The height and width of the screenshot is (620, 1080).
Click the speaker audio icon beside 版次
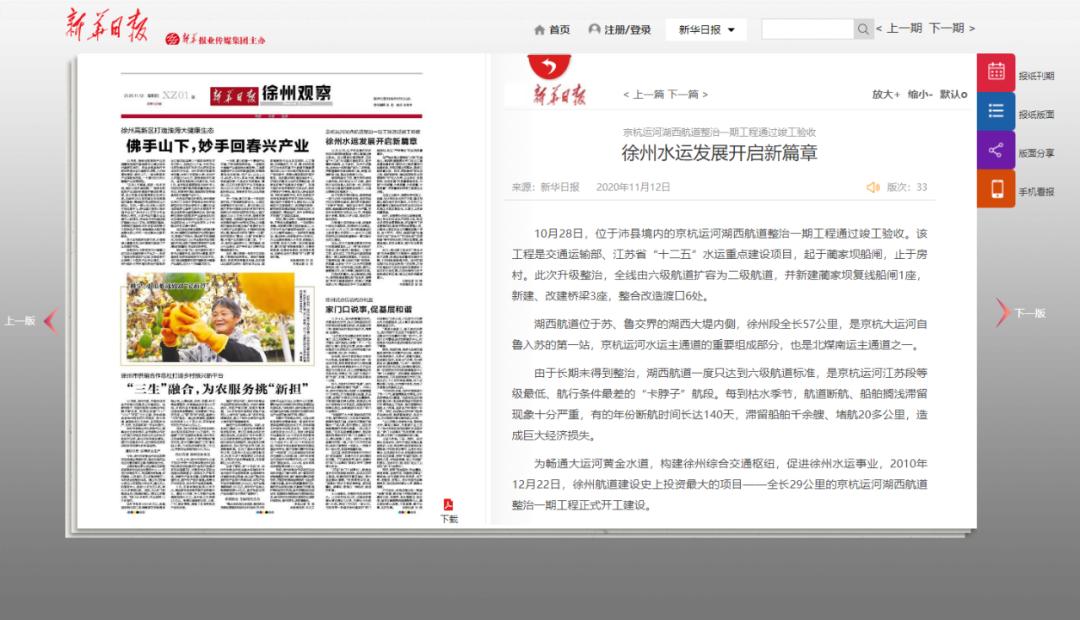pyautogui.click(x=873, y=187)
